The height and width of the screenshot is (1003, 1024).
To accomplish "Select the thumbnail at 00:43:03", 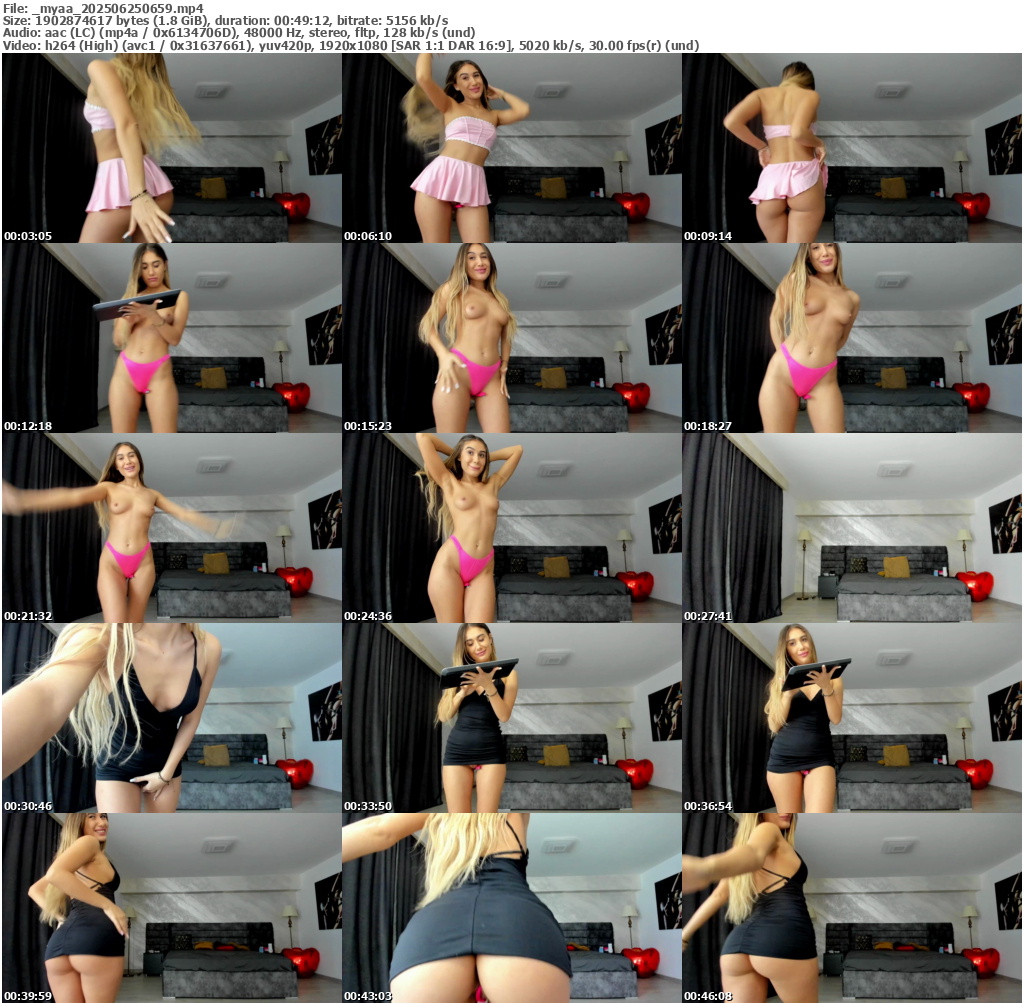I will click(x=512, y=908).
